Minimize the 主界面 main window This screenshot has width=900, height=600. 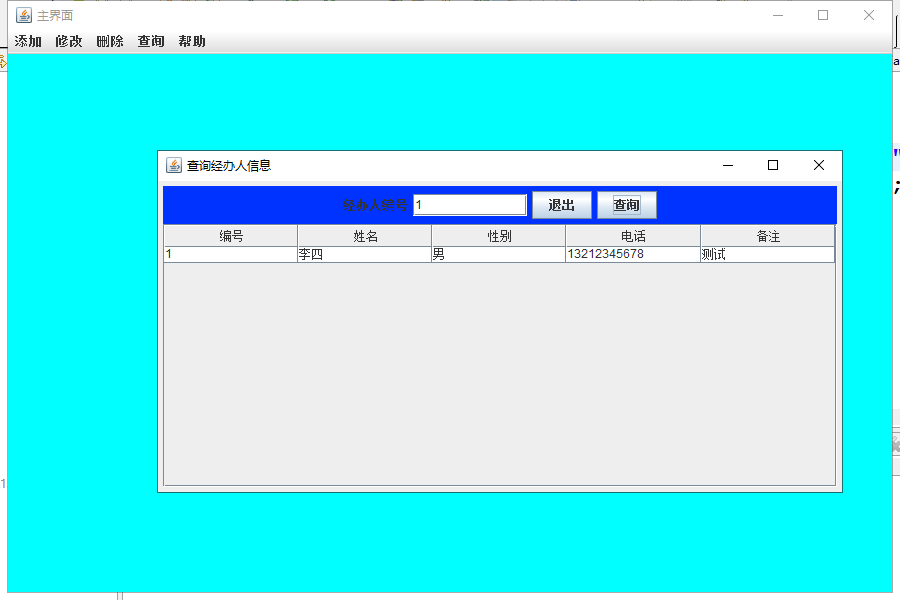(x=778, y=16)
